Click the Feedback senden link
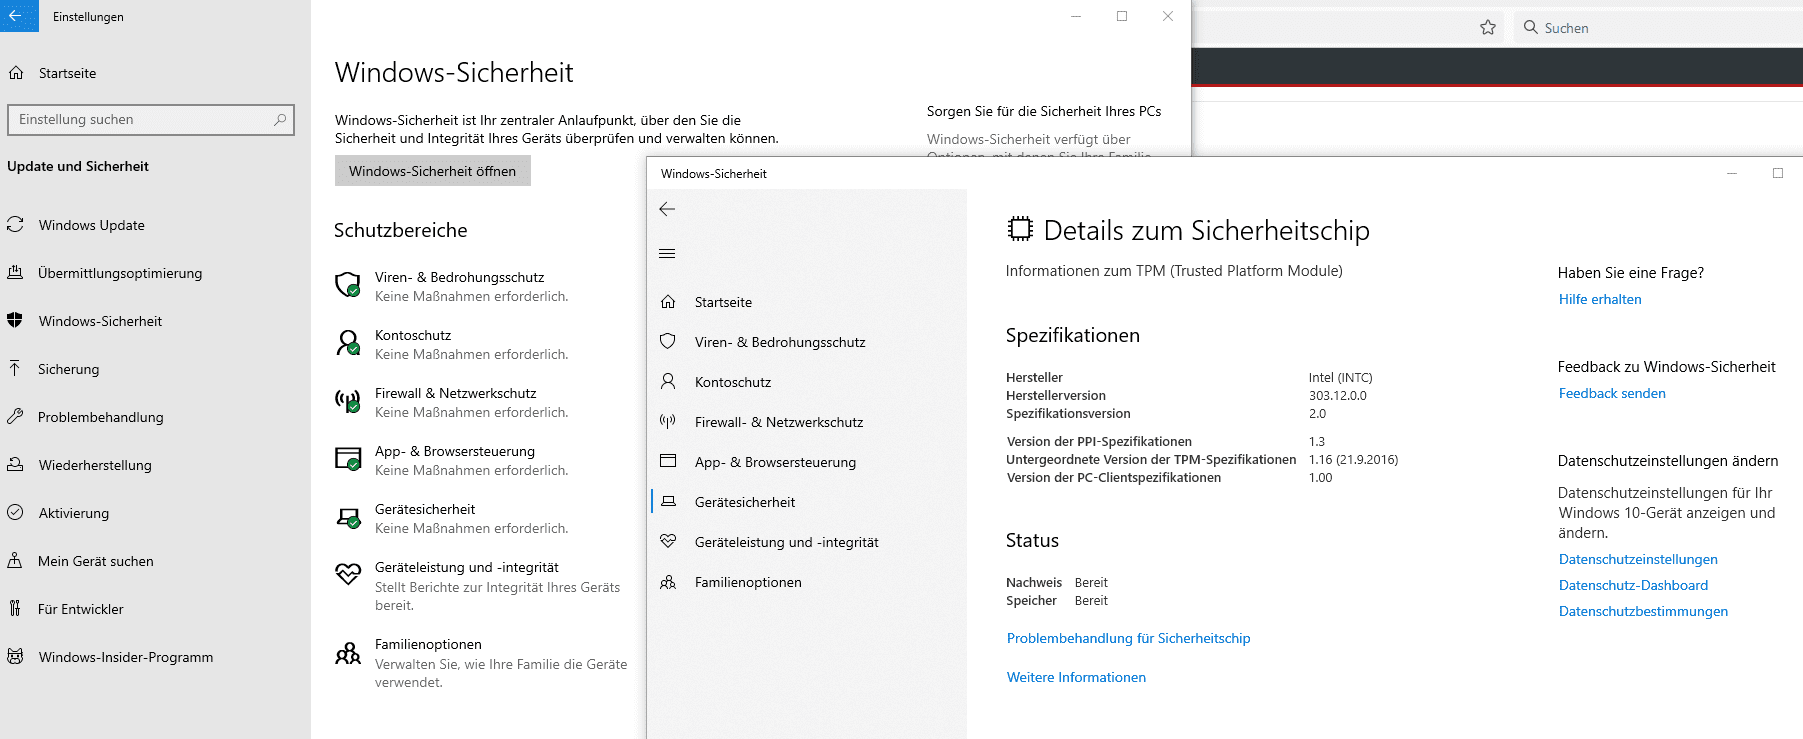The width and height of the screenshot is (1803, 739). coord(1612,393)
